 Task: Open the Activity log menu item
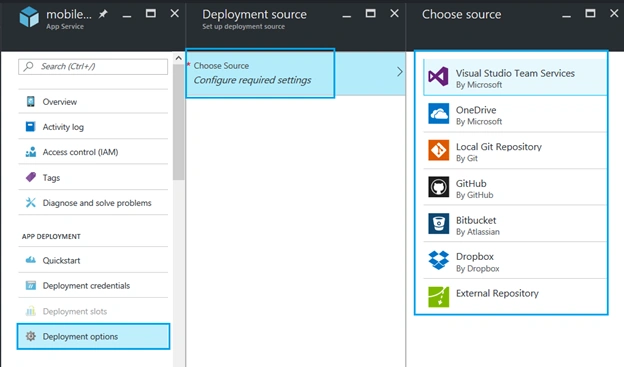(93, 127)
